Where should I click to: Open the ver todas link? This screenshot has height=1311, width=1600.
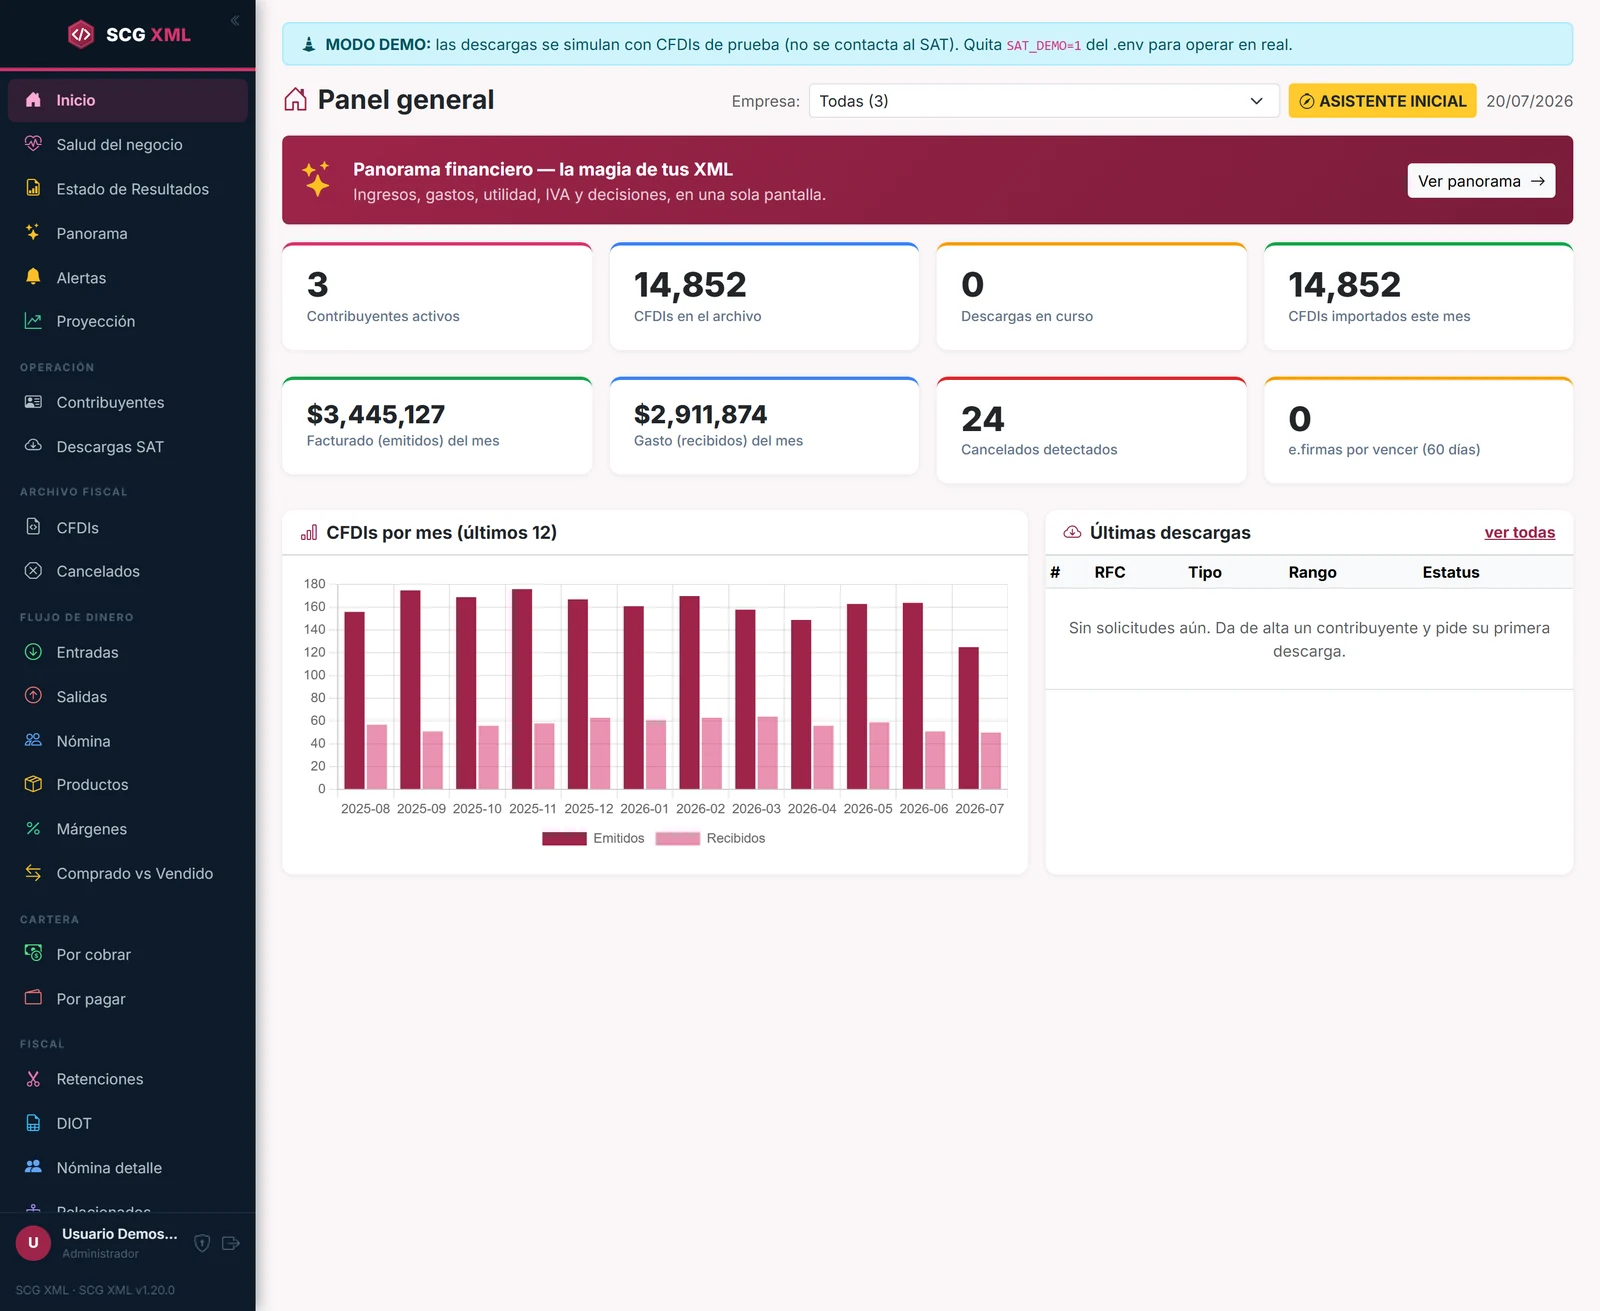1519,532
